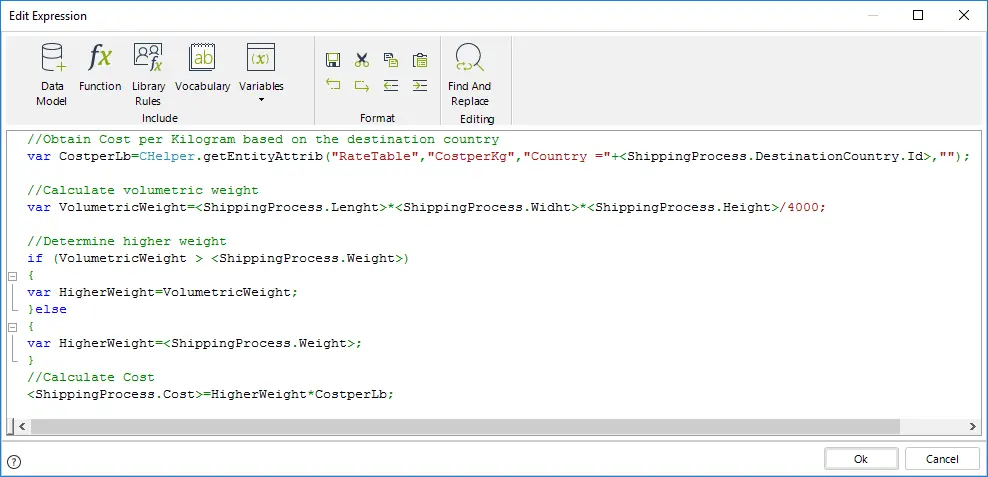Click the Copy icon in Format group
Image resolution: width=988 pixels, height=477 pixels.
[391, 60]
